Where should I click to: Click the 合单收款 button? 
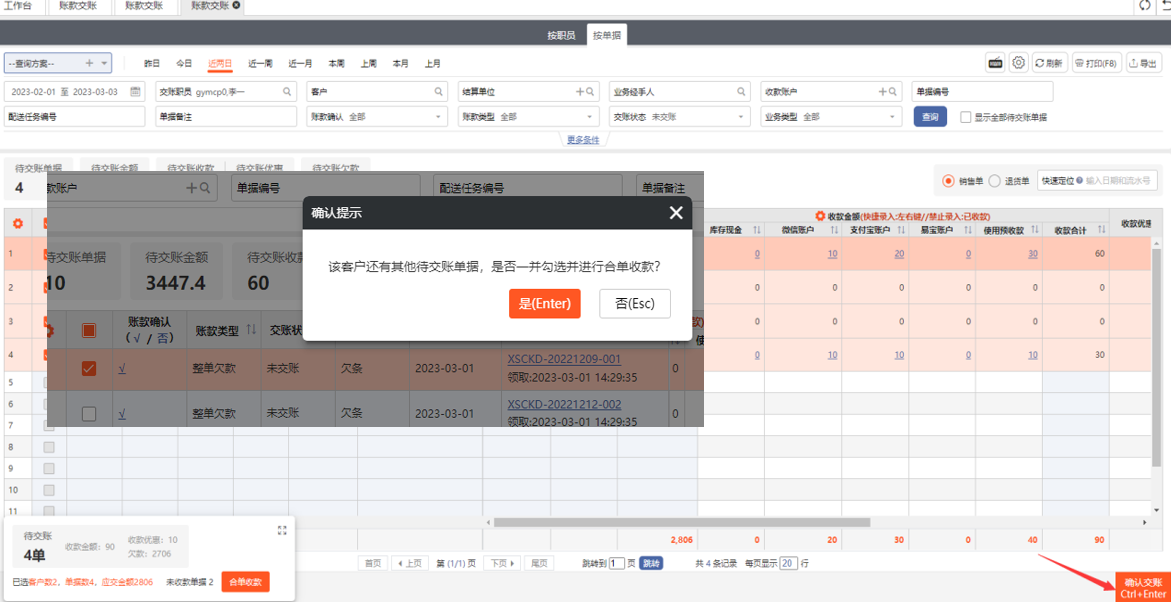click(245, 582)
